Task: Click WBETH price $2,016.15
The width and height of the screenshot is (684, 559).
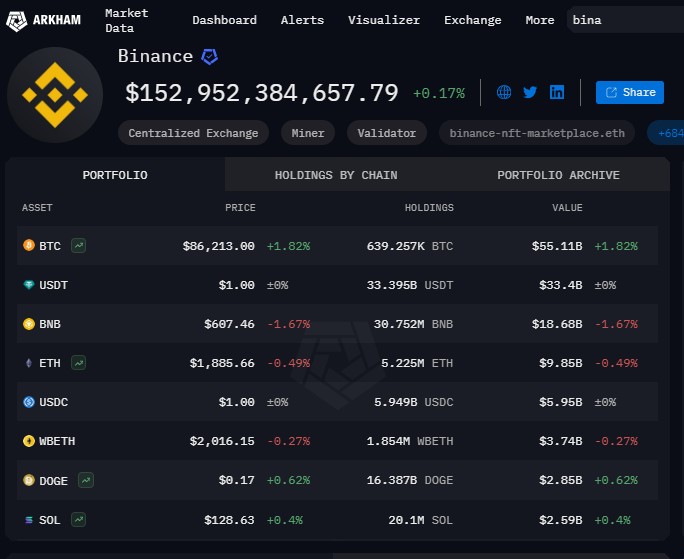Action: pyautogui.click(x=222, y=441)
